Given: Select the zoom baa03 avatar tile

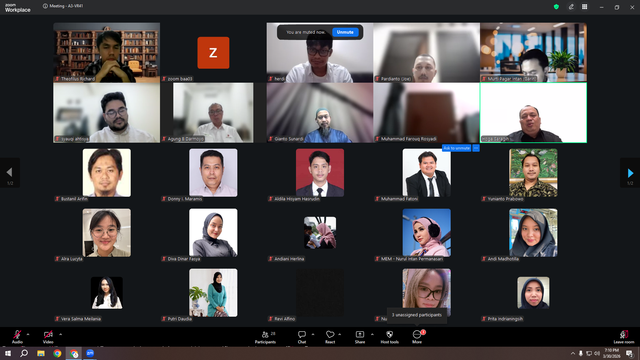Looking at the screenshot, I should click(x=213, y=53).
